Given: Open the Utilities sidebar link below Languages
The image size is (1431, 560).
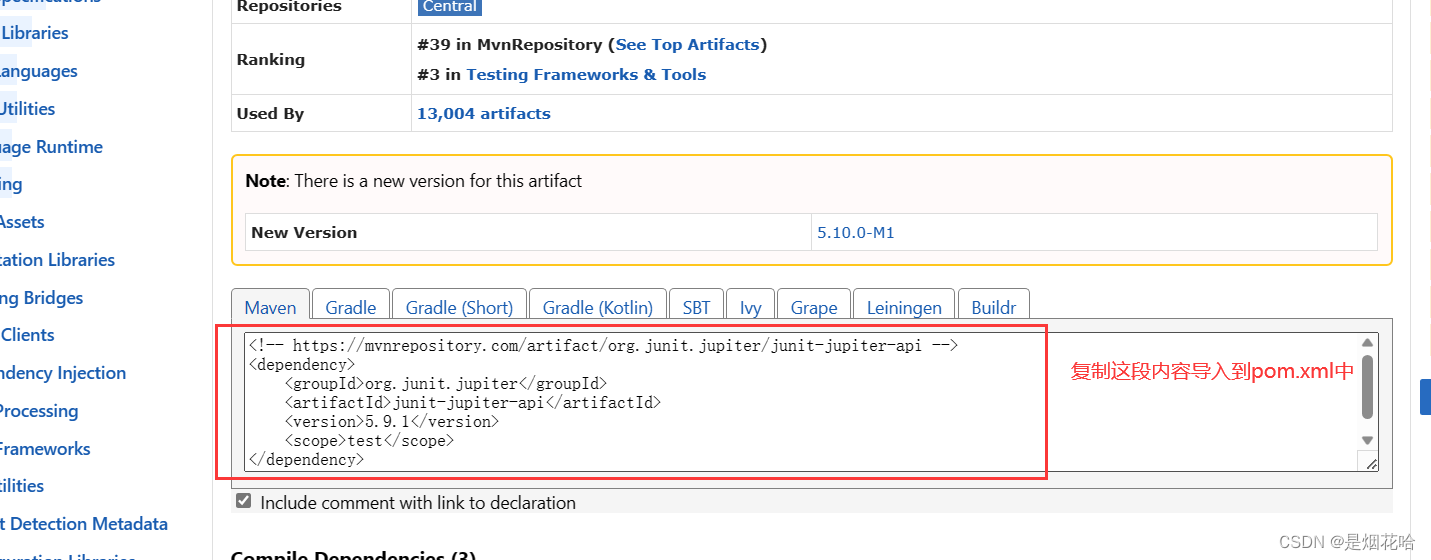Looking at the screenshot, I should [28, 109].
